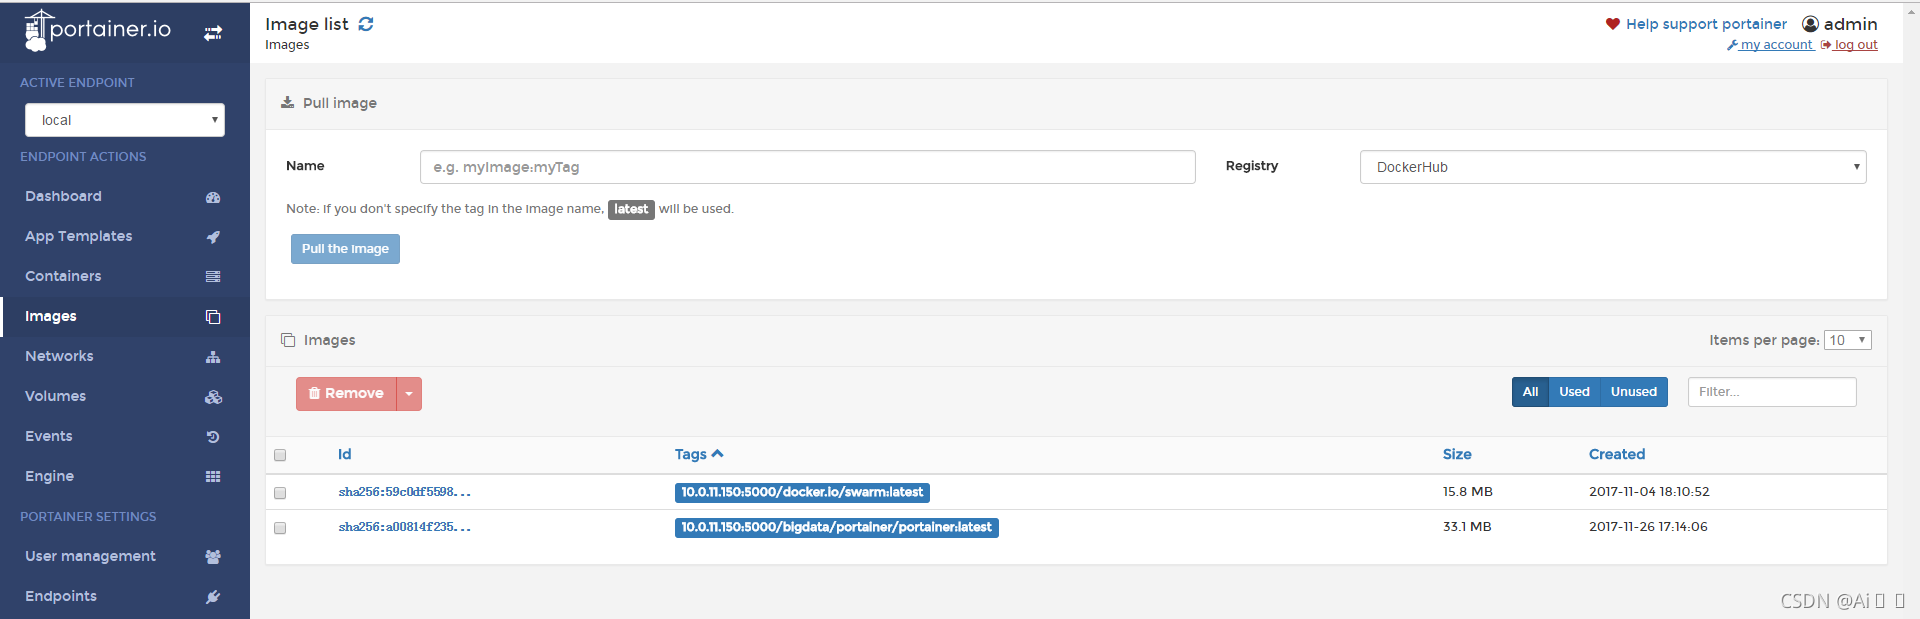Click the Tags sort arrow icon

coord(717,454)
